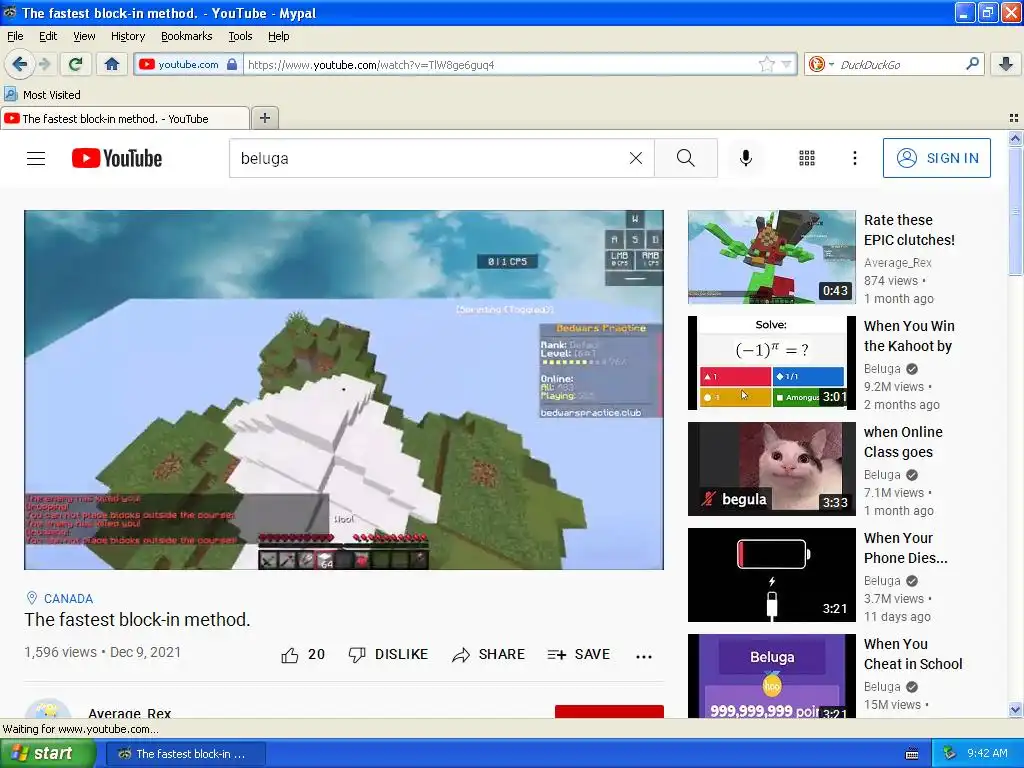Open the Most Visited bookmarks folder
1024x768 pixels.
[x=42, y=95]
